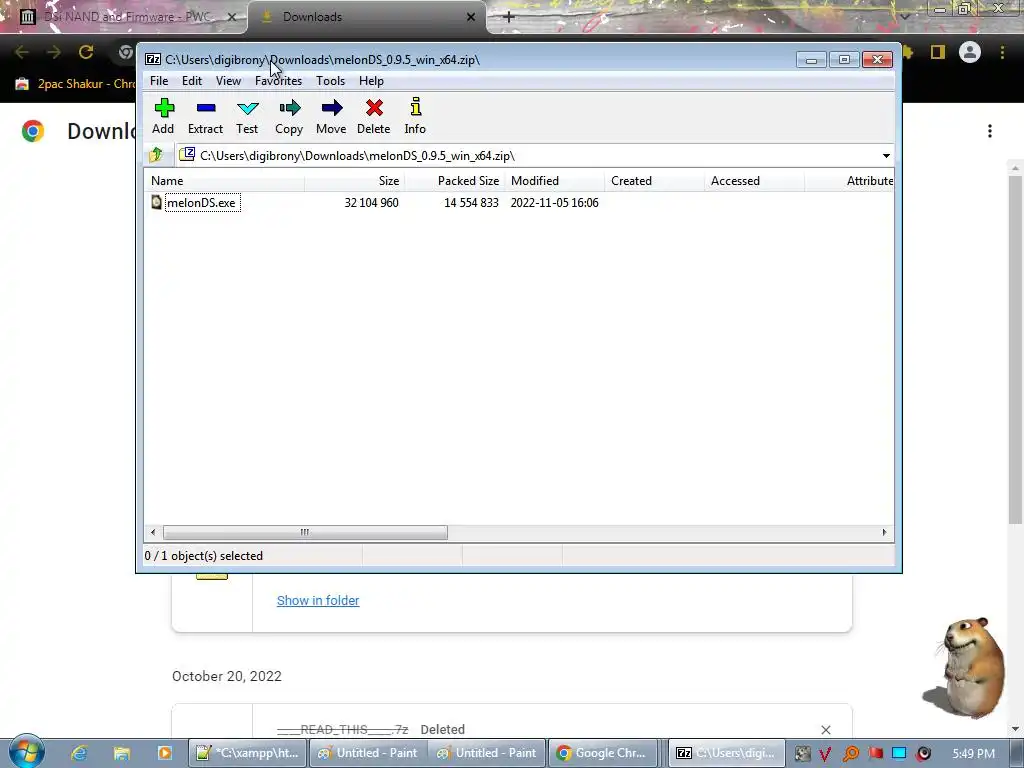Click the 2022-11-05 16:06 modified date
The image size is (1024, 768).
point(554,202)
